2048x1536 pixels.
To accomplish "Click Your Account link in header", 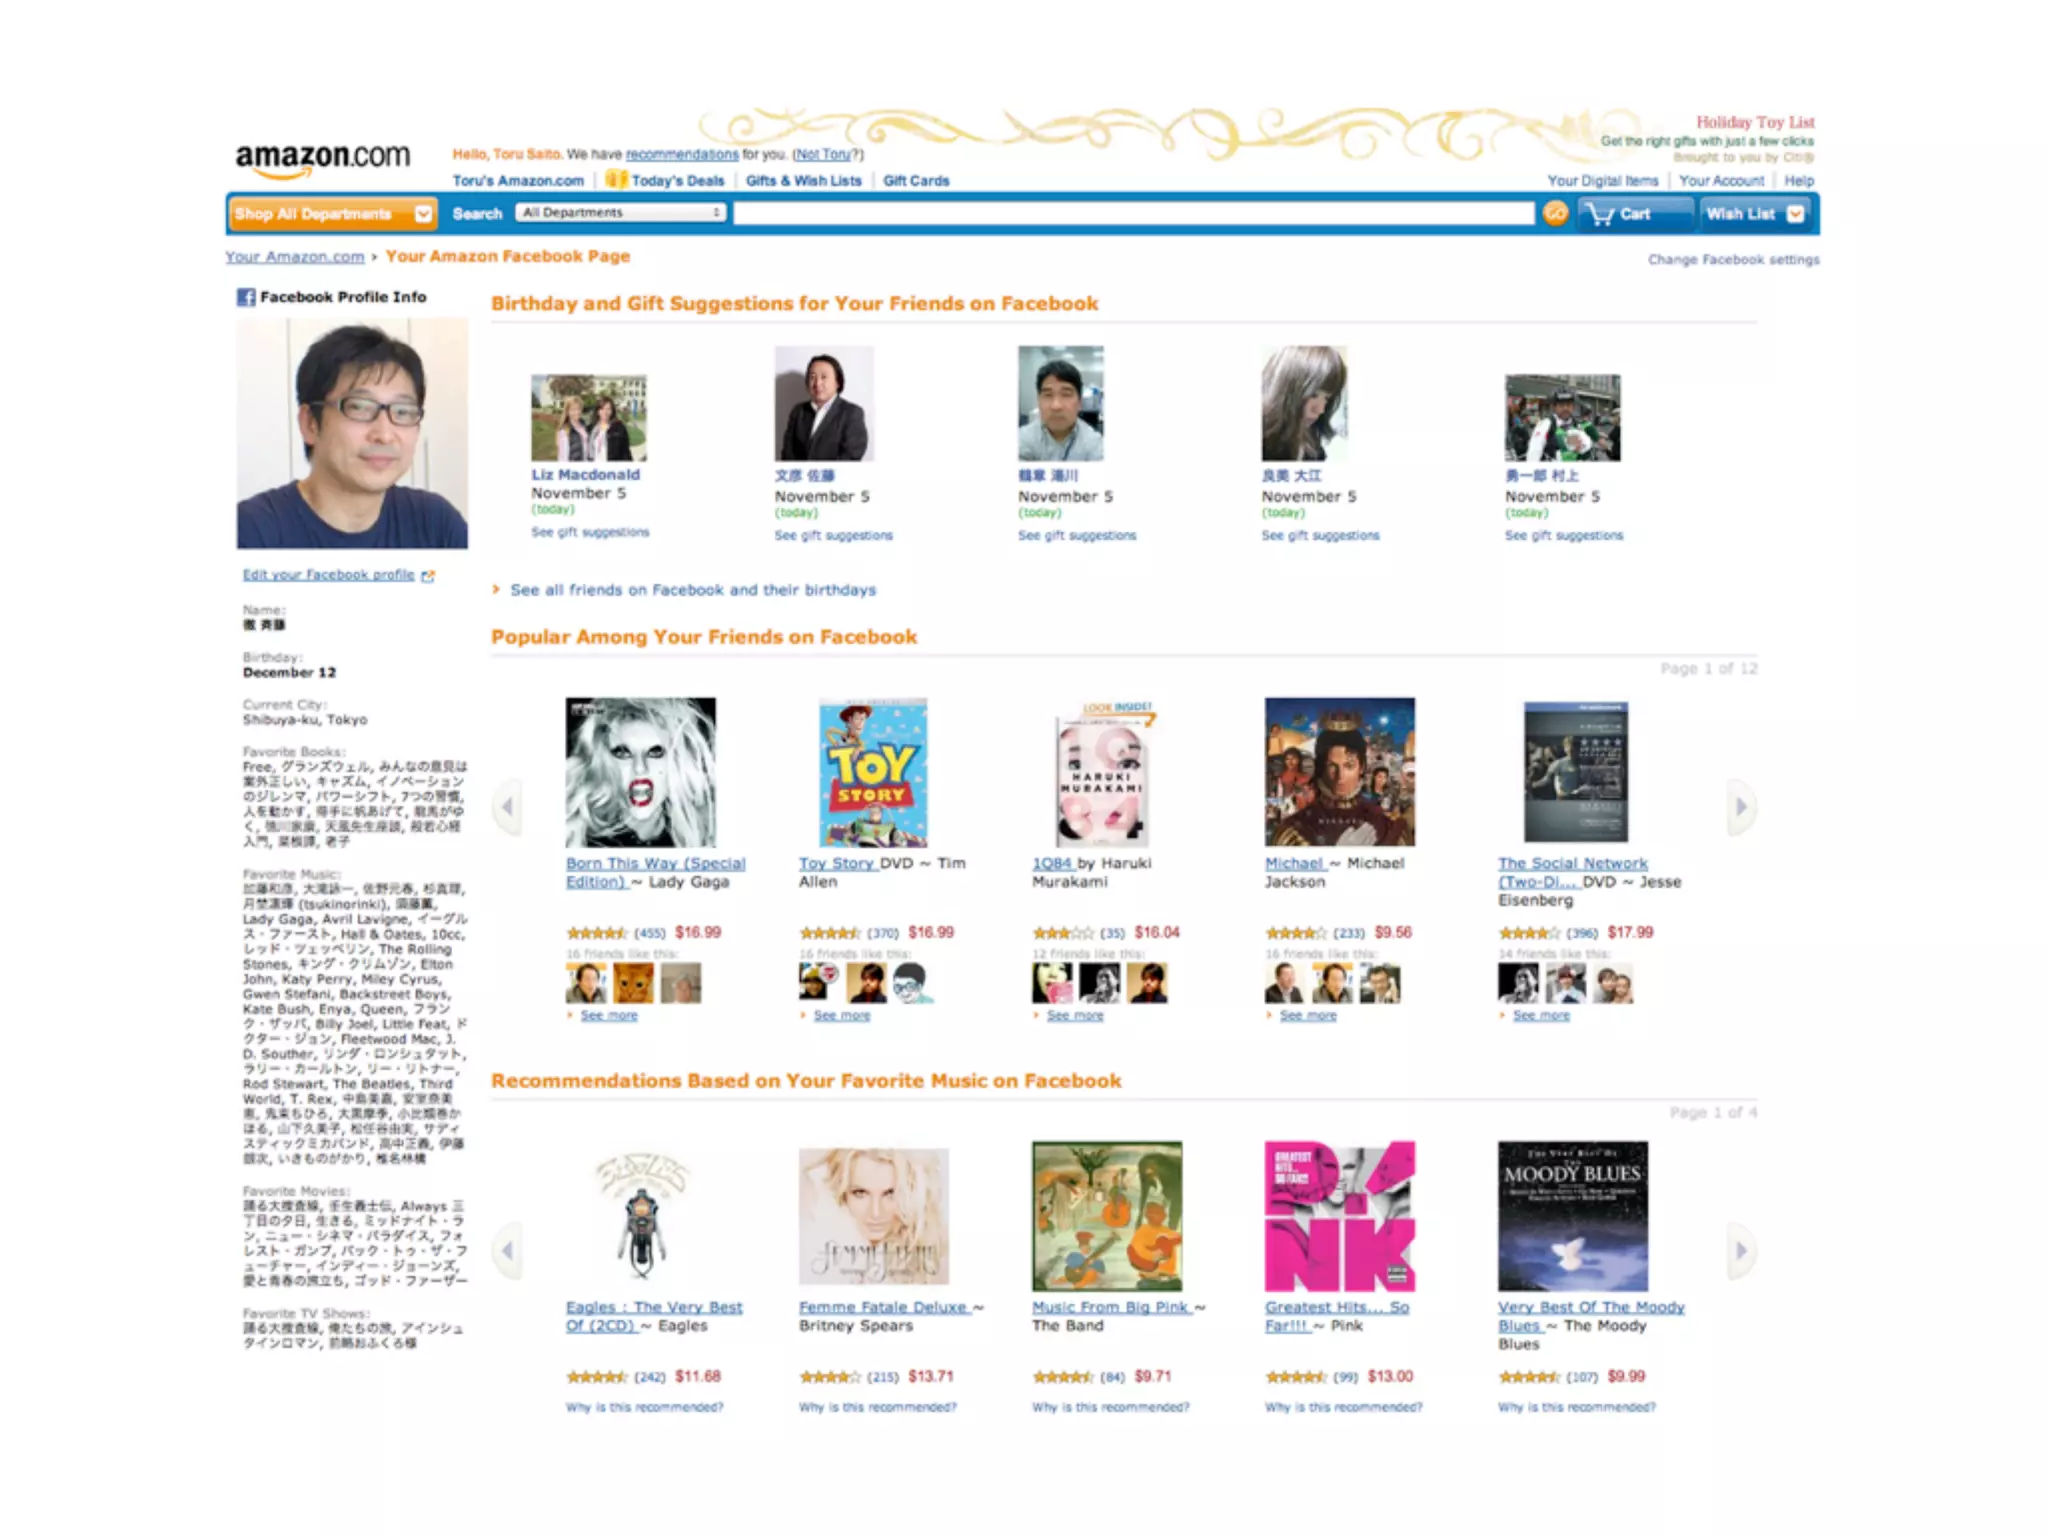I will pos(1721,181).
